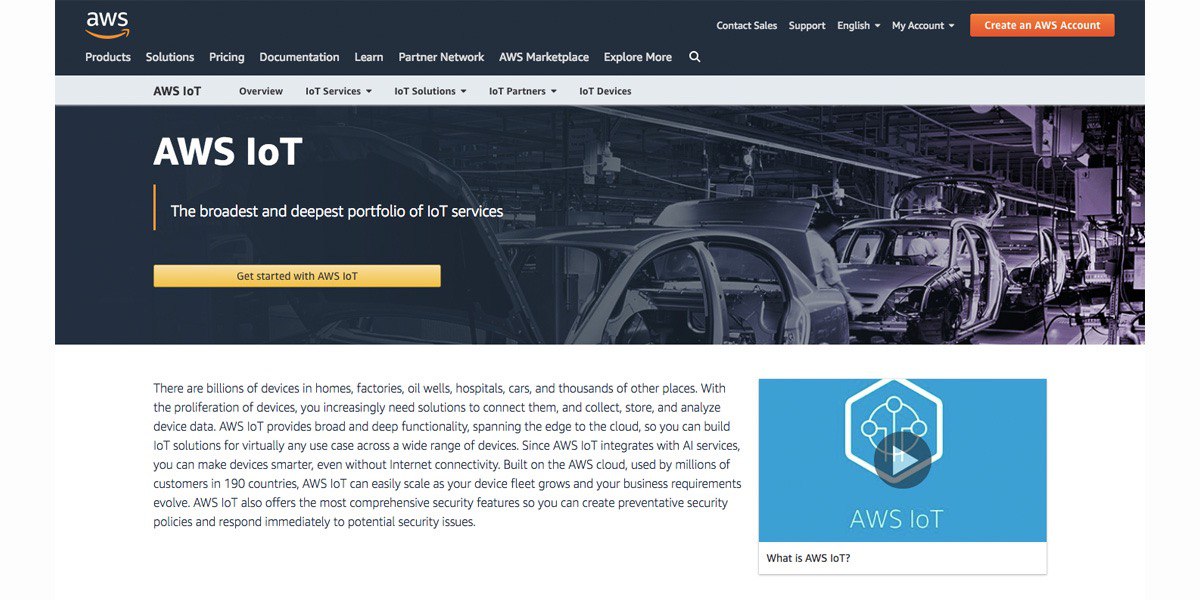Click the Contact Sales link
The width and height of the screenshot is (1200, 600).
pos(746,26)
